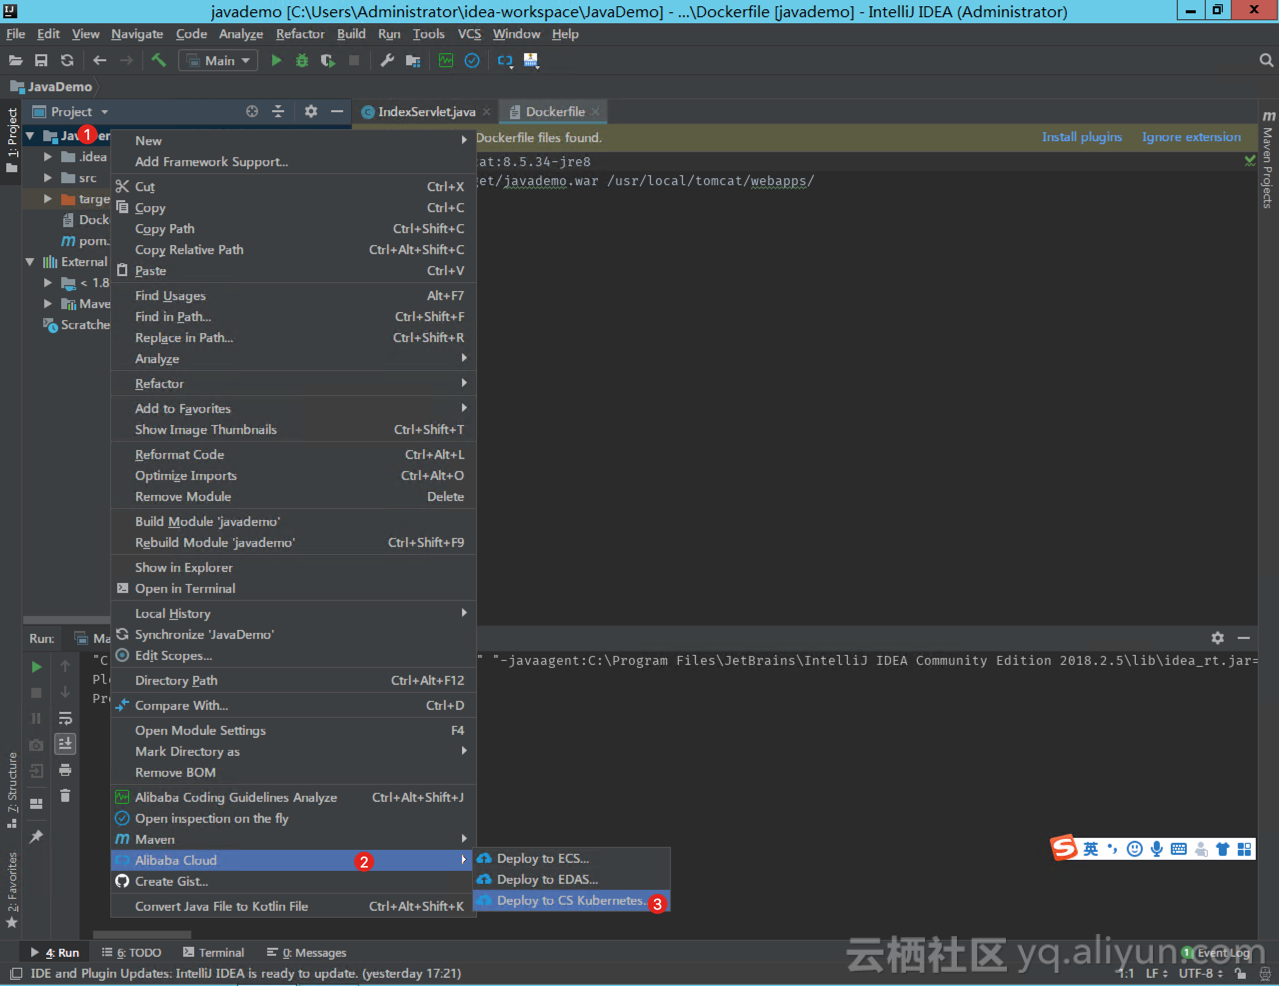Open Run panel settings gear icon
Image resolution: width=1279 pixels, height=986 pixels.
coord(1217,638)
